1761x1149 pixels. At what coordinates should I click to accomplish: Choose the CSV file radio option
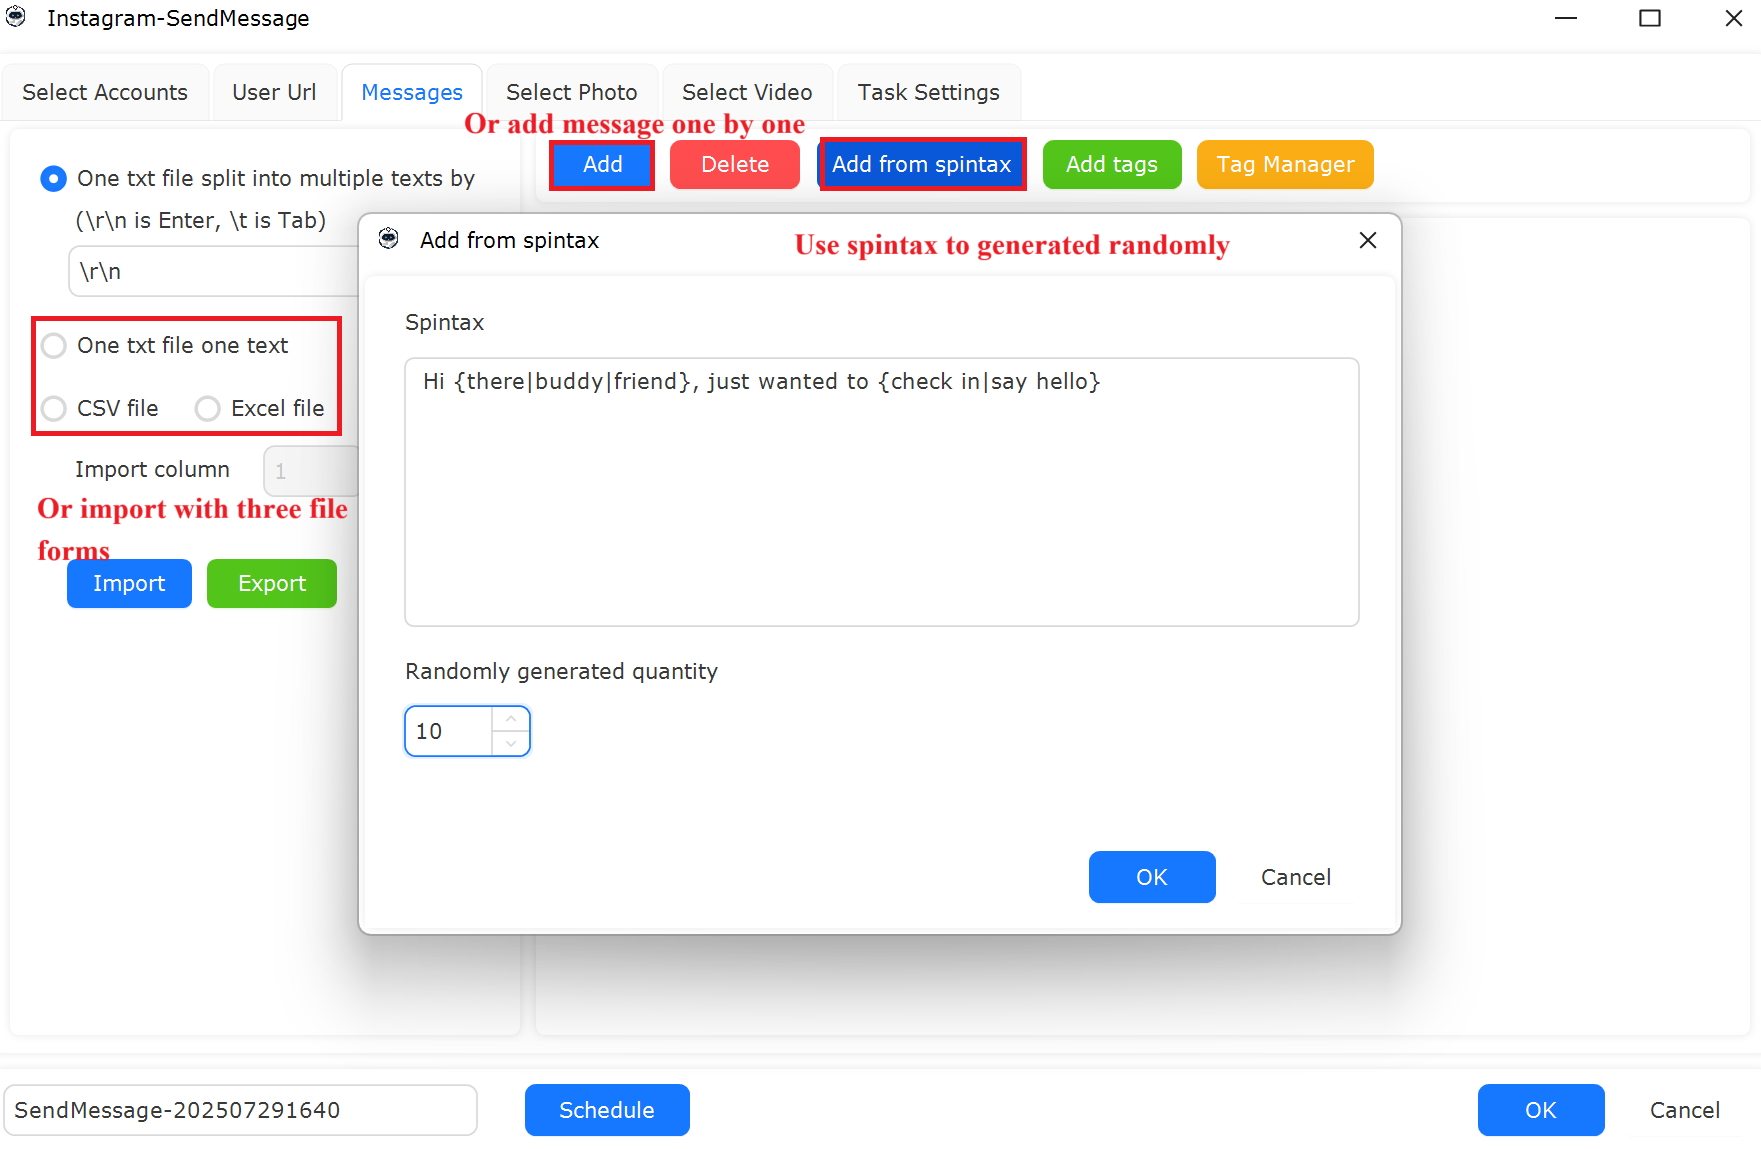(x=54, y=409)
